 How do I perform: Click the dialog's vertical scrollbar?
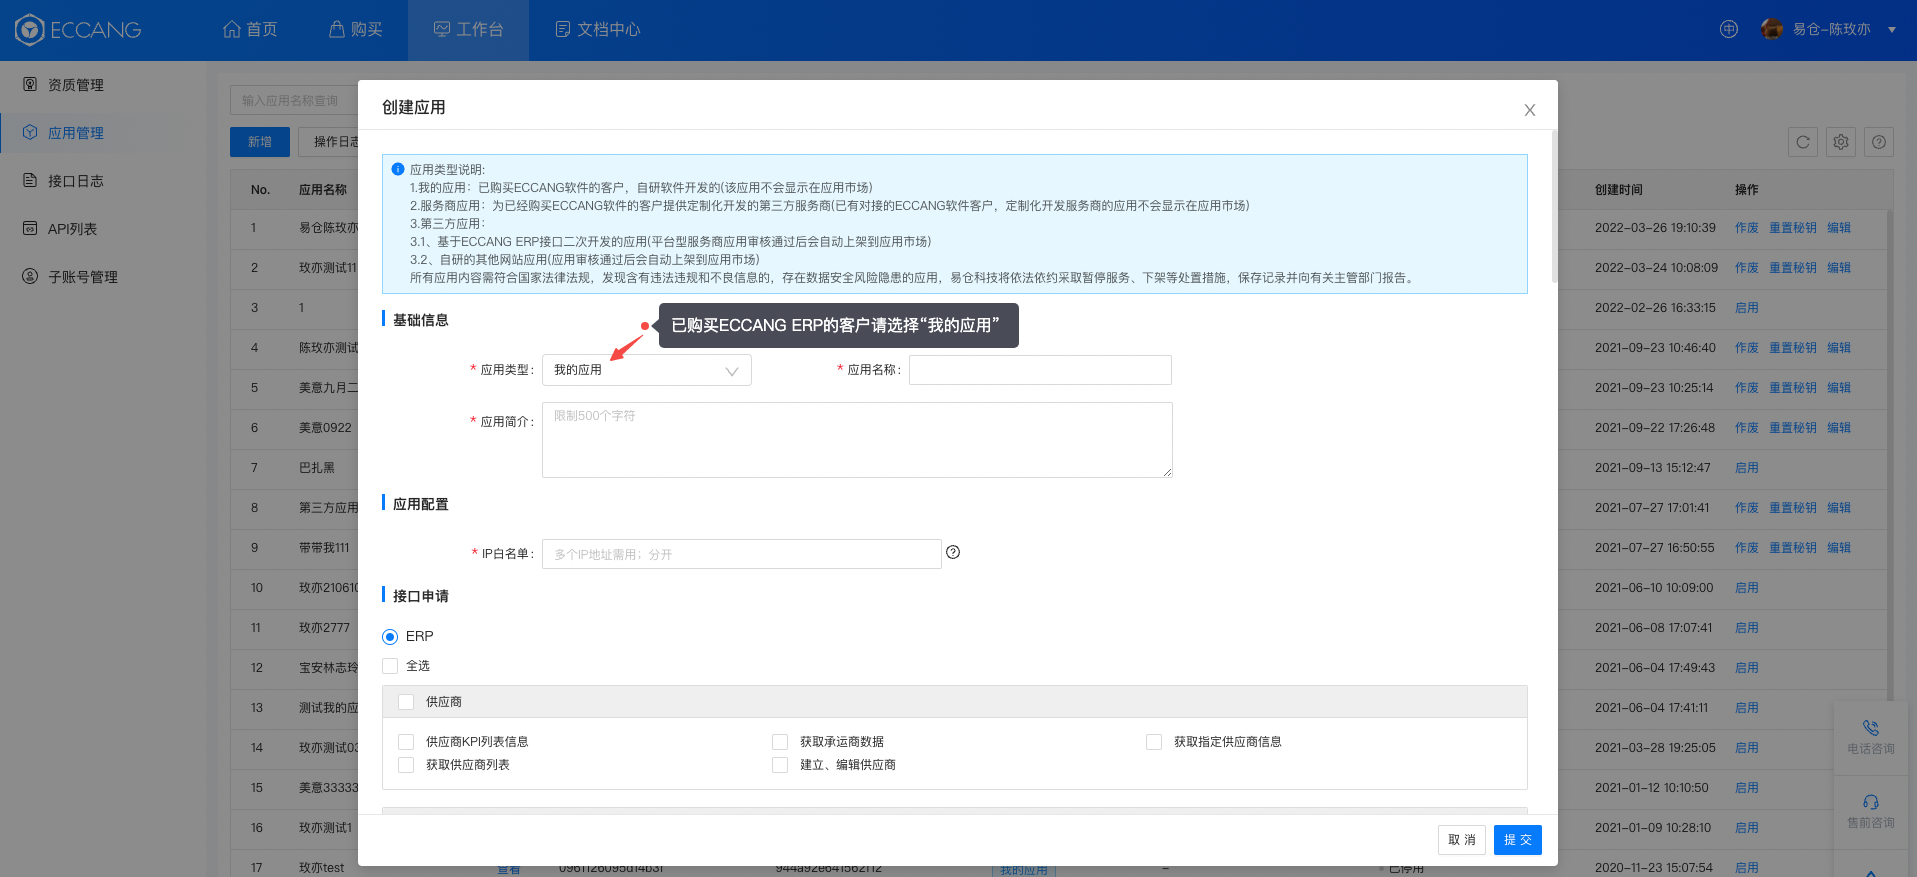point(1554,206)
